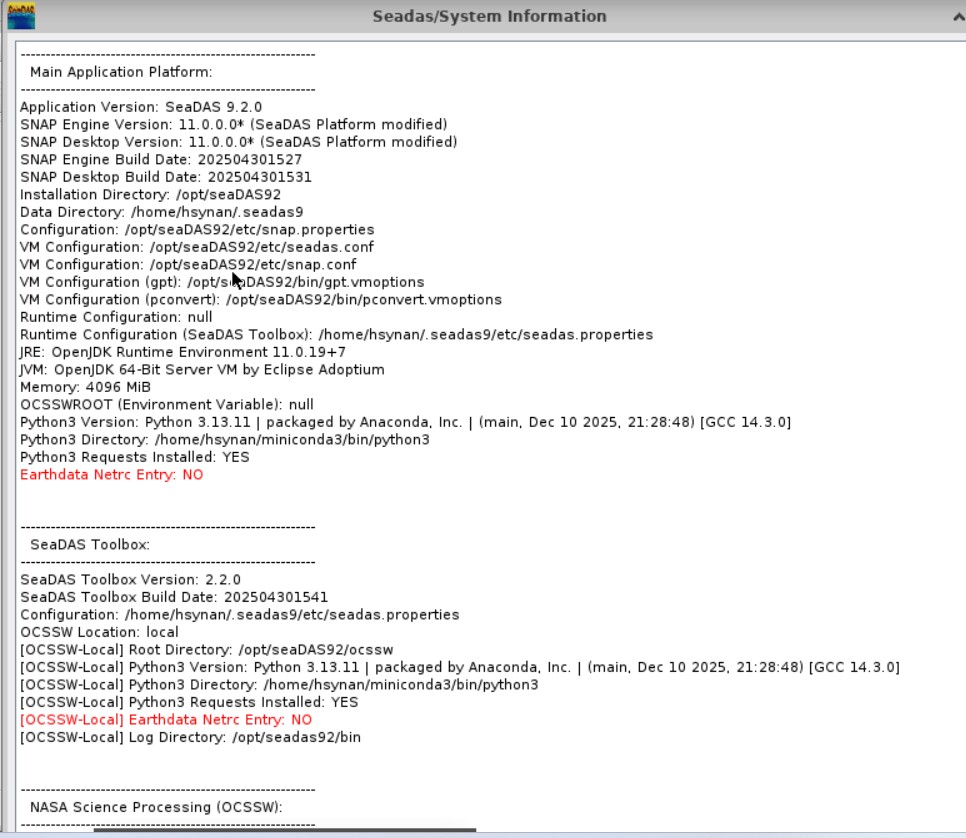Click the window shade arrow in title bar
This screenshot has width=966, height=838.
957,16
